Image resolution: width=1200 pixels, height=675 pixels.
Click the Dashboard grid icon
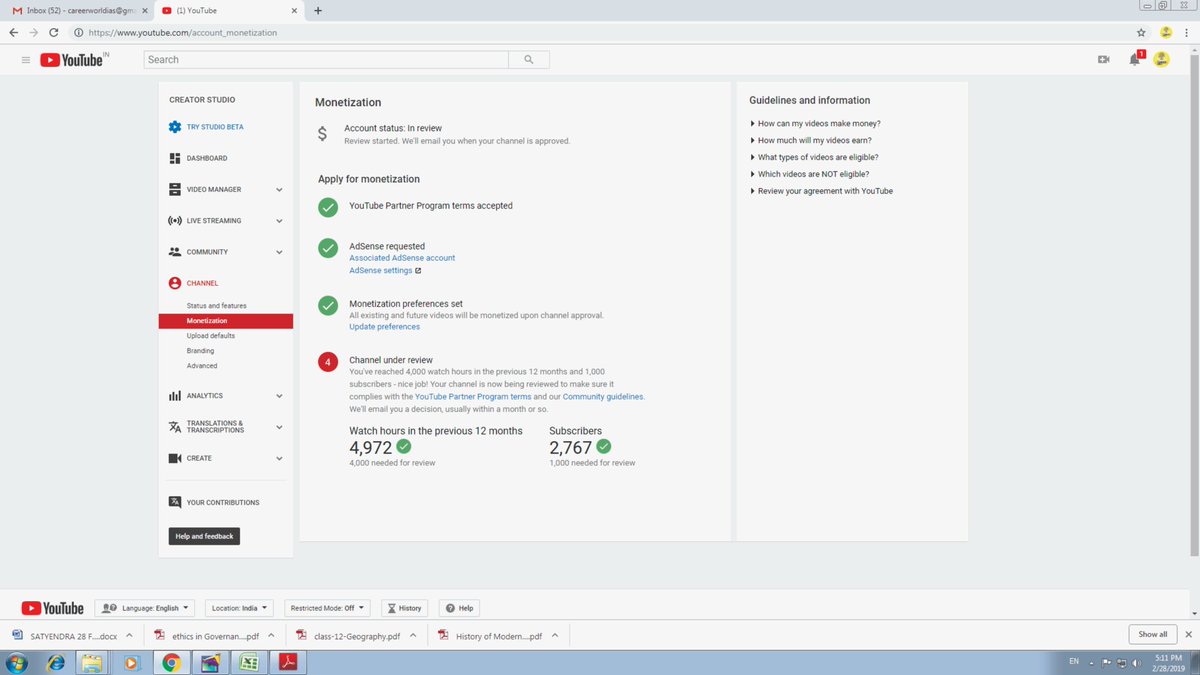175,158
